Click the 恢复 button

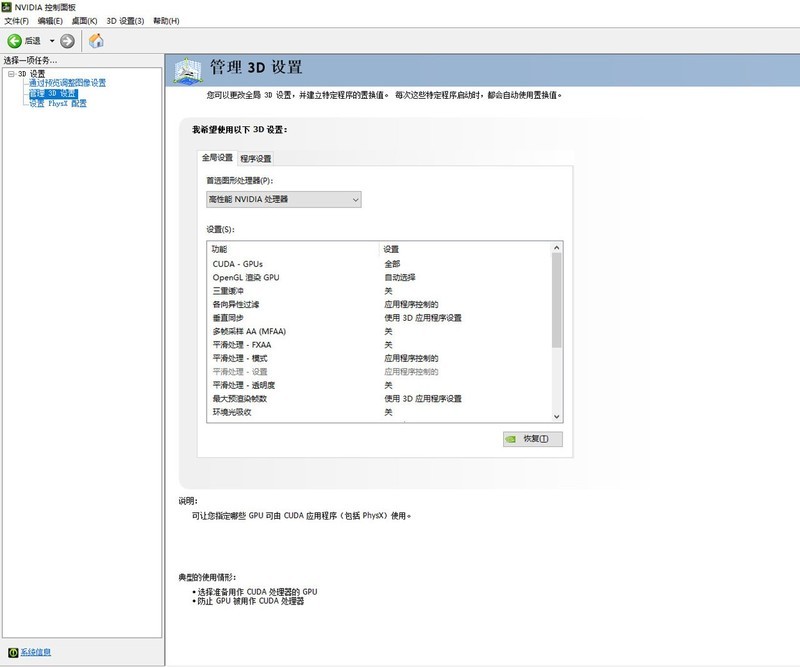(x=535, y=438)
